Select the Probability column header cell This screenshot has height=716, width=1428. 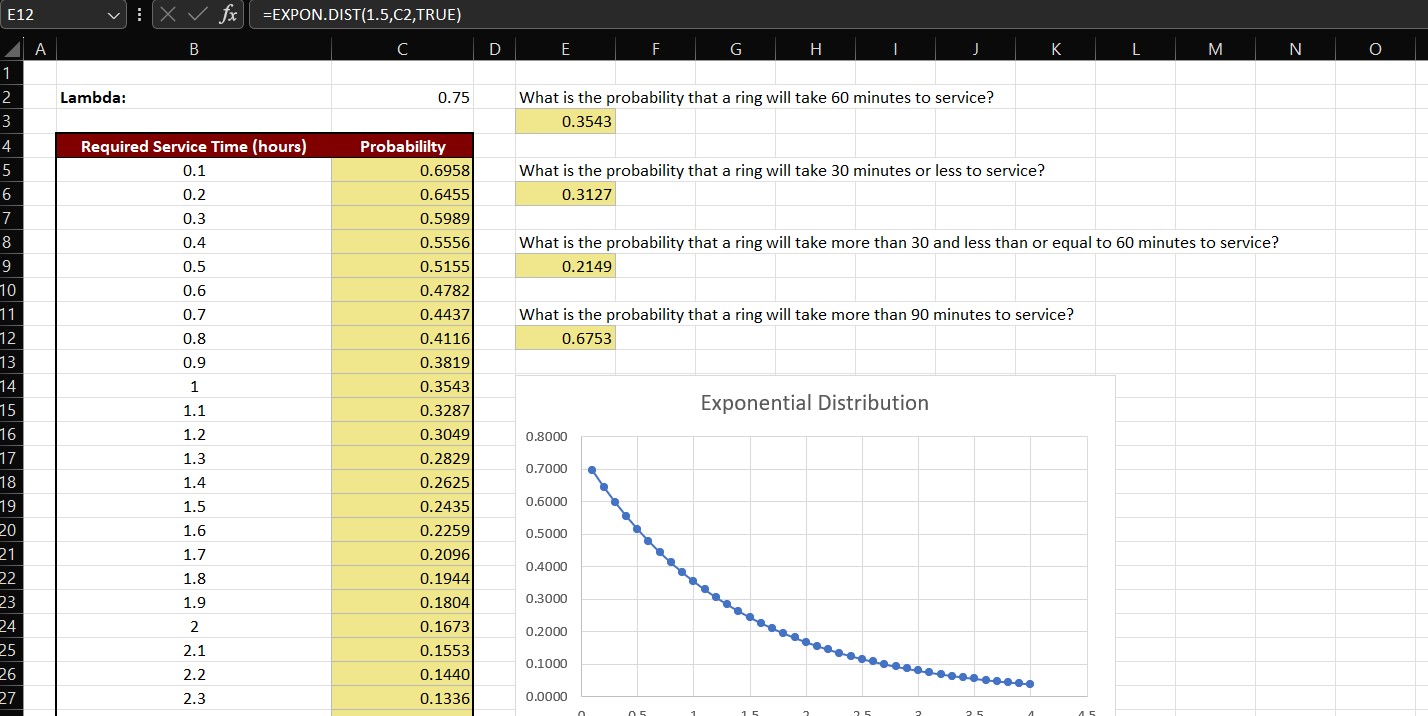(401, 145)
